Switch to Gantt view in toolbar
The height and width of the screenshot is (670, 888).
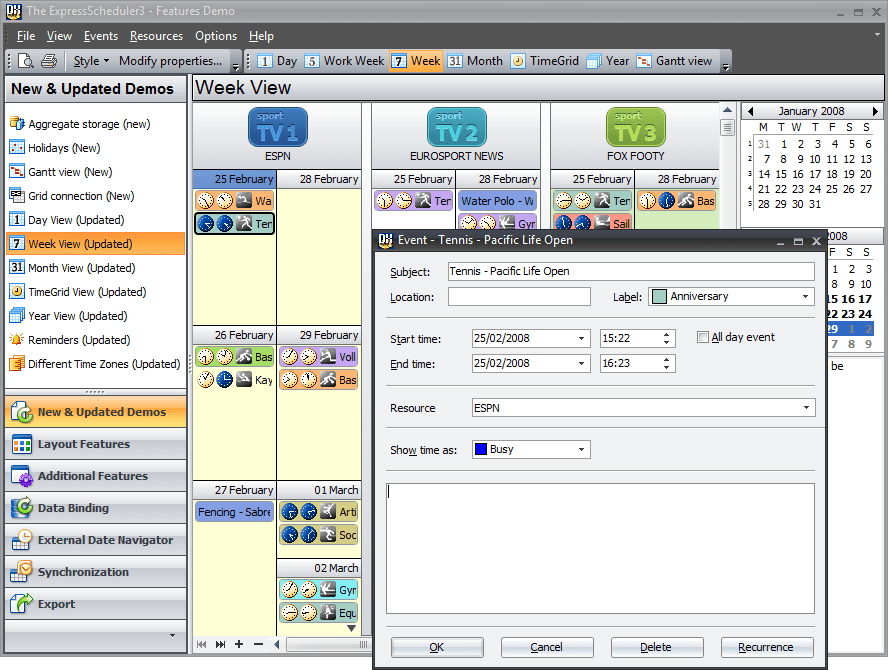674,61
